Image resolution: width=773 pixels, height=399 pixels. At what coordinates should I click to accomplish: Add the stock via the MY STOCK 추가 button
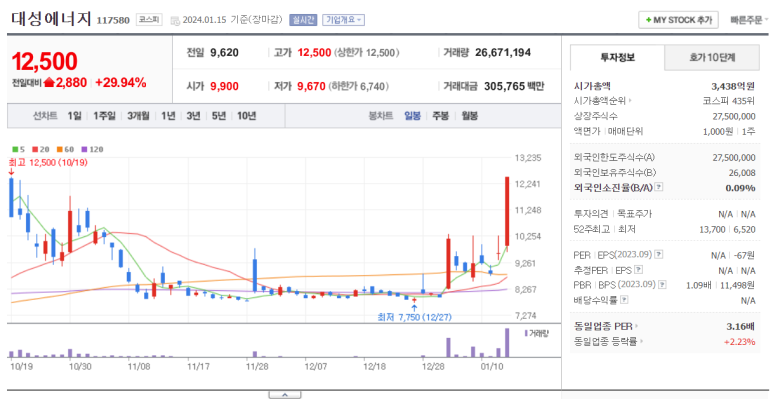(678, 20)
